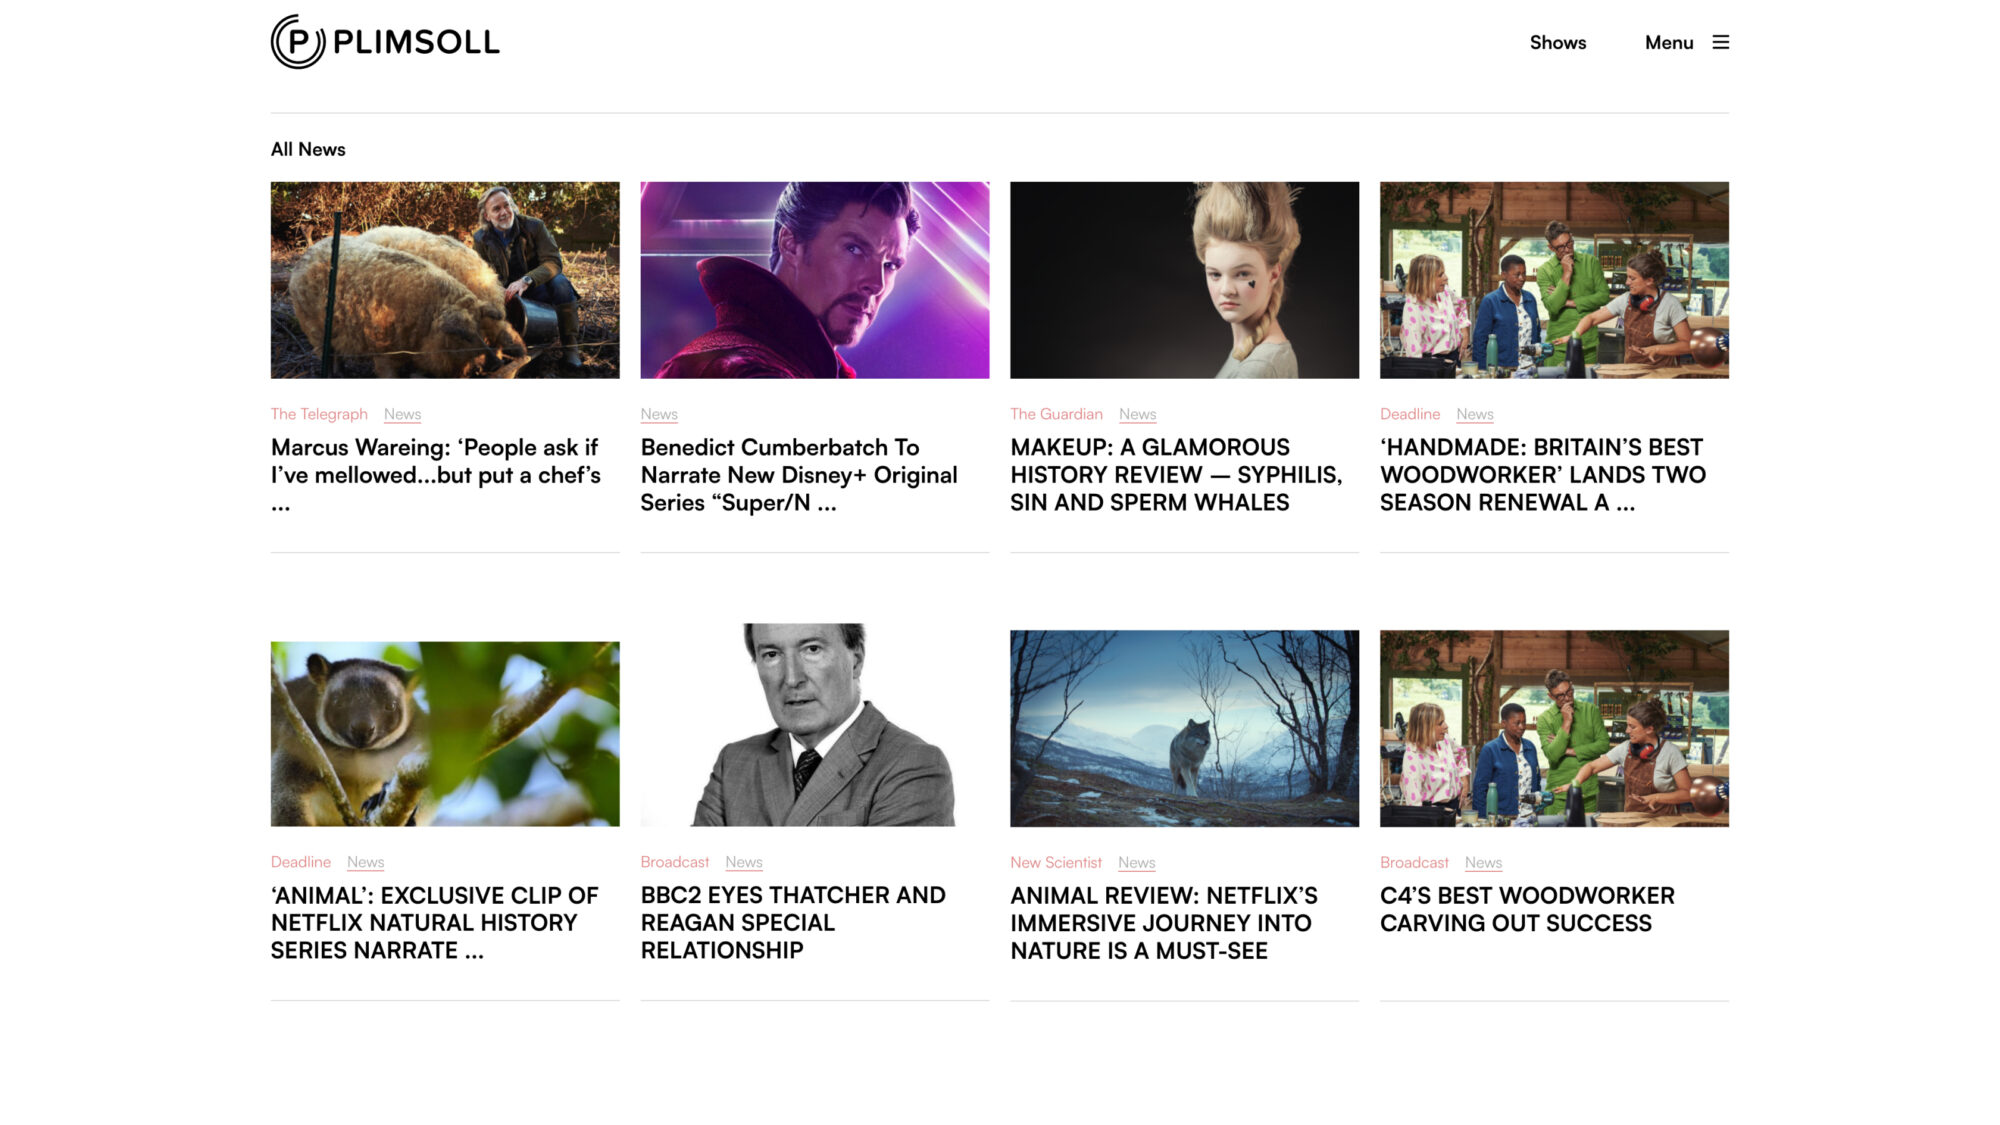This screenshot has height=1125, width=2000.
Task: Click News tag above Animal exclusive clip headline
Action: coord(365,862)
